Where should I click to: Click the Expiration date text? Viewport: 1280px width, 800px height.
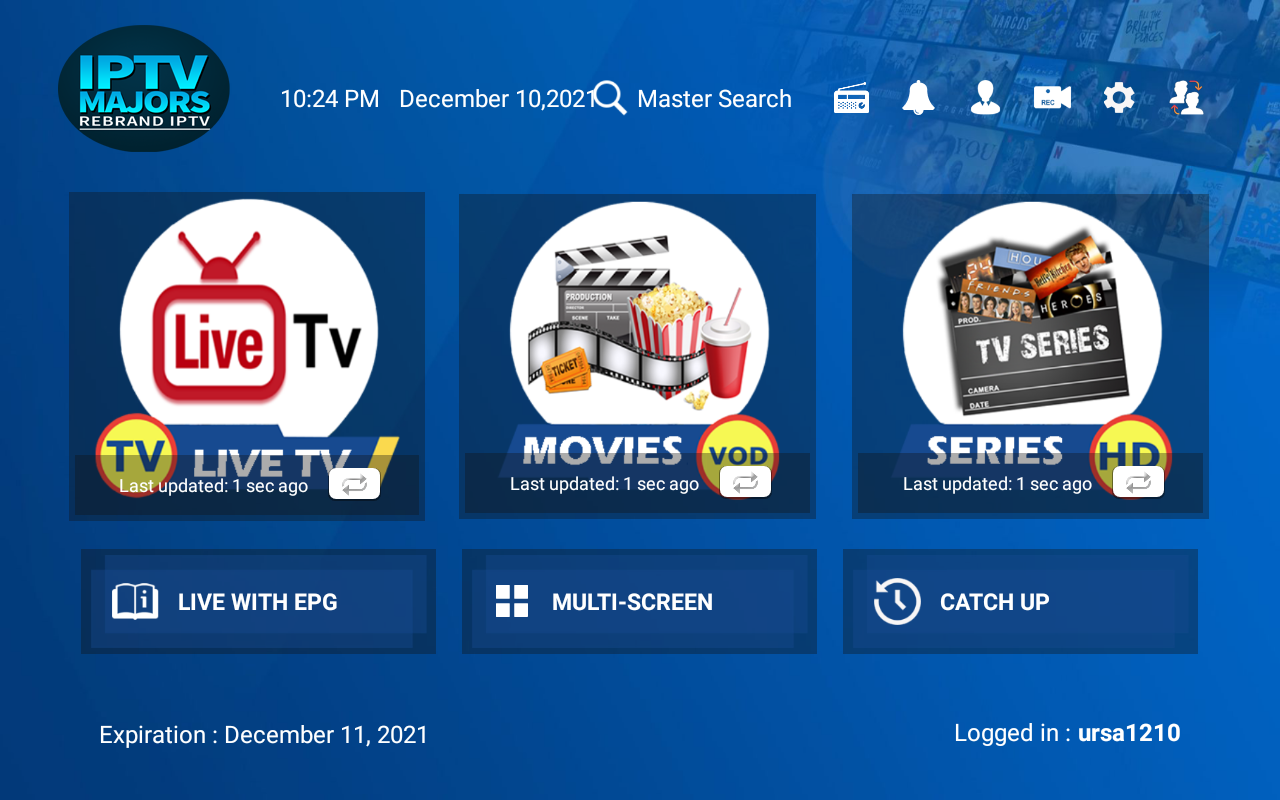264,735
